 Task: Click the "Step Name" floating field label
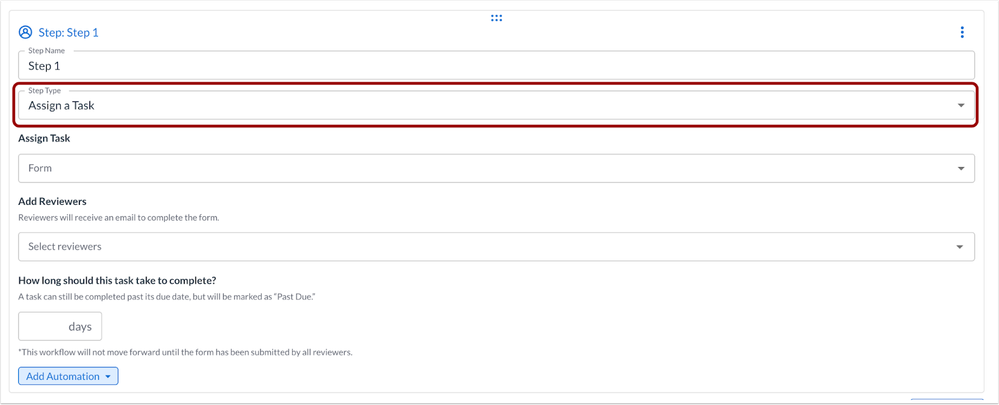tap(46, 51)
